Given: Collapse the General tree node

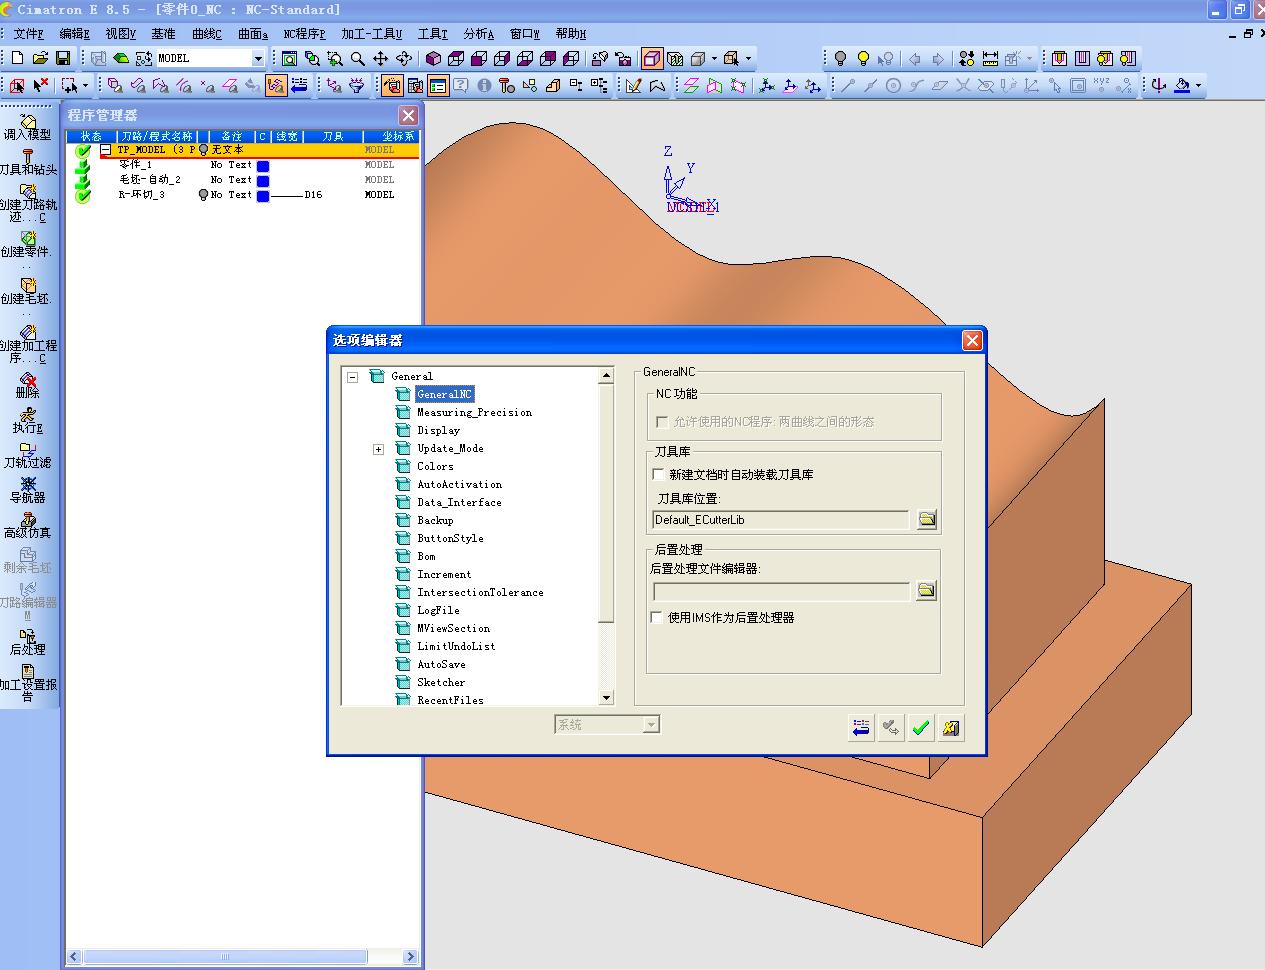Looking at the screenshot, I should (x=352, y=377).
